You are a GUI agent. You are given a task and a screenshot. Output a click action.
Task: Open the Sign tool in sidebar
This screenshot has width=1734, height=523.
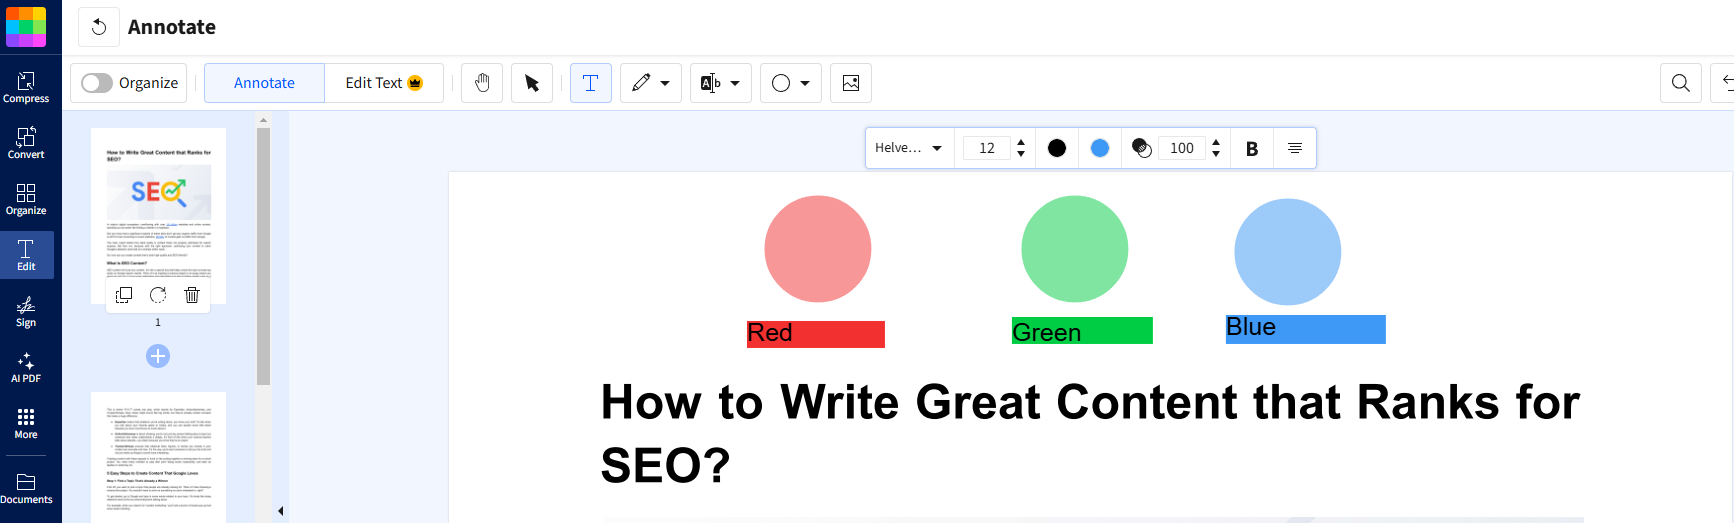(26, 311)
